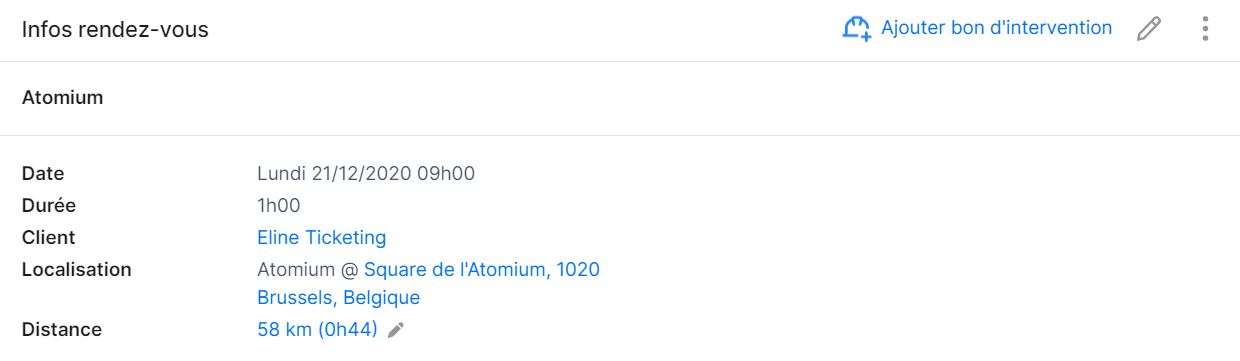Screen dimensions: 1240x361
Task: Edit distance with the small pencil icon
Action: pyautogui.click(x=396, y=330)
